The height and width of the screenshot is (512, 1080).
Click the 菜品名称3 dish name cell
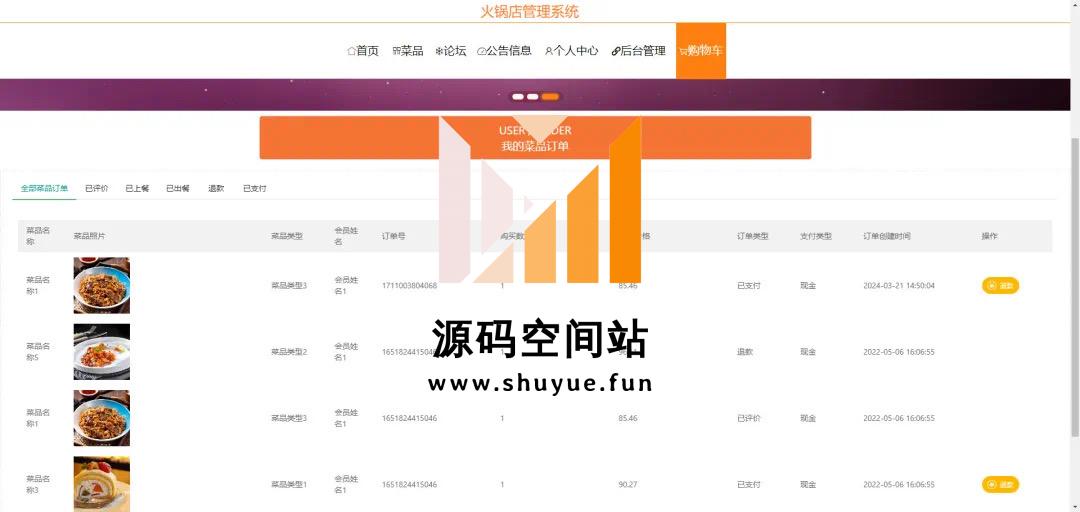tap(38, 484)
